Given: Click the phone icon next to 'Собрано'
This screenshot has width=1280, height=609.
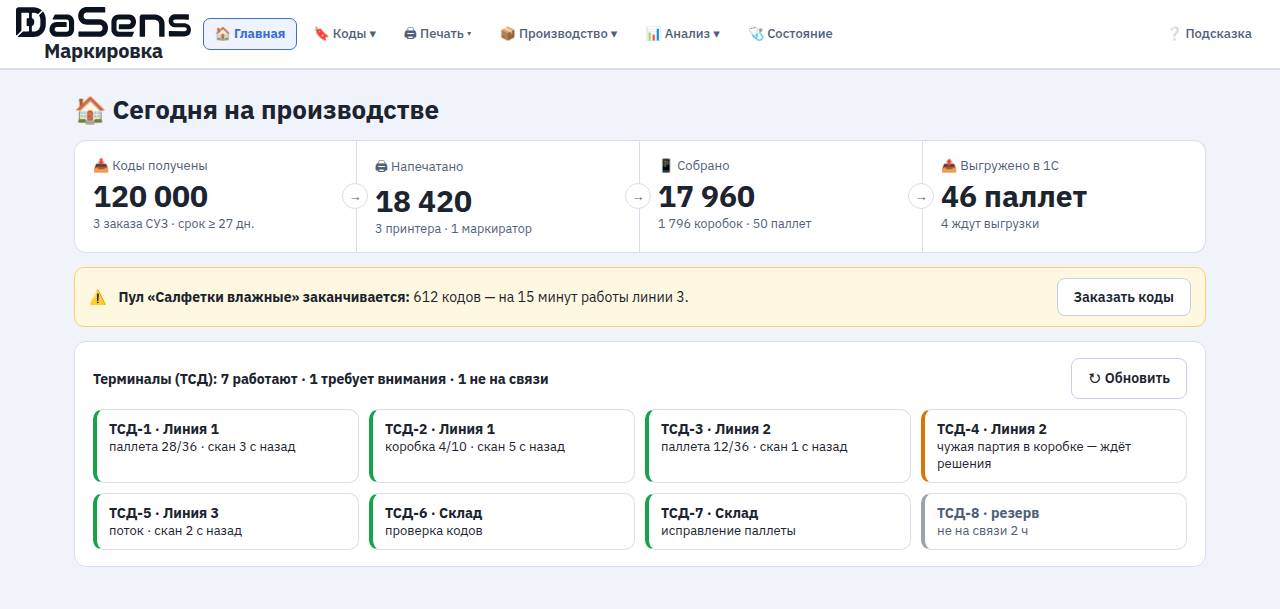Looking at the screenshot, I should [666, 166].
